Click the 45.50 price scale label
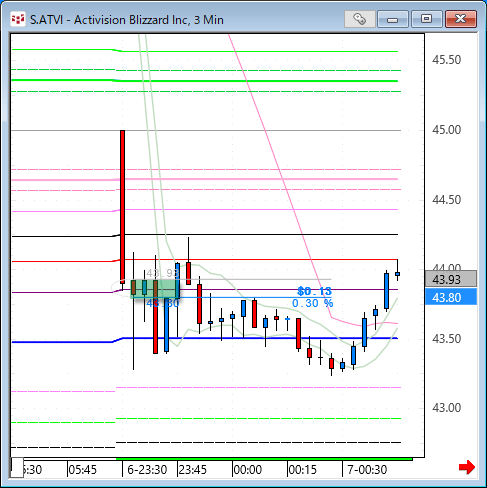Screen dimensions: 487x488 click(x=446, y=60)
